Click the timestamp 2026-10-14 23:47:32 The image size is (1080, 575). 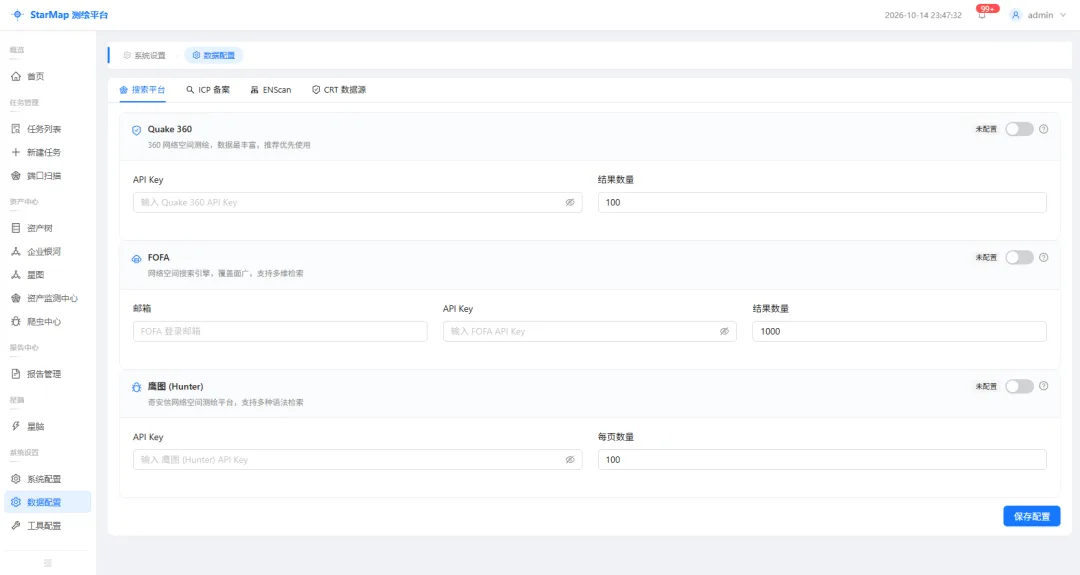click(923, 15)
